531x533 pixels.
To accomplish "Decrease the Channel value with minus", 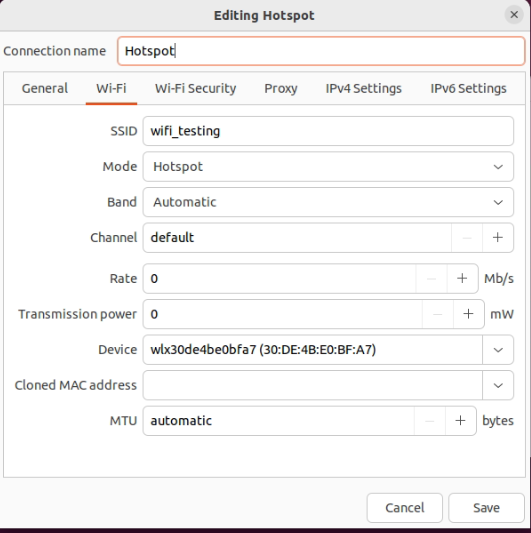I will pyautogui.click(x=467, y=238).
